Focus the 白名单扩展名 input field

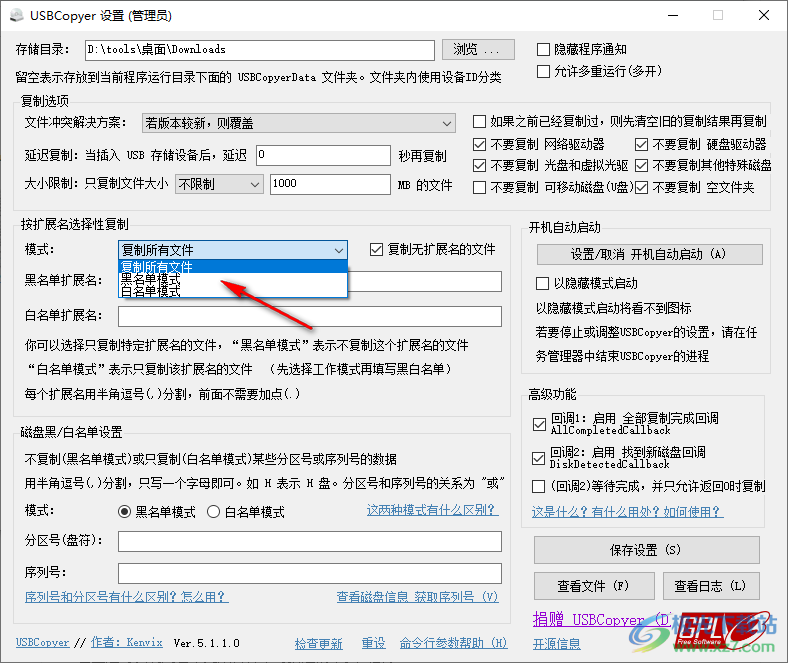coord(310,317)
